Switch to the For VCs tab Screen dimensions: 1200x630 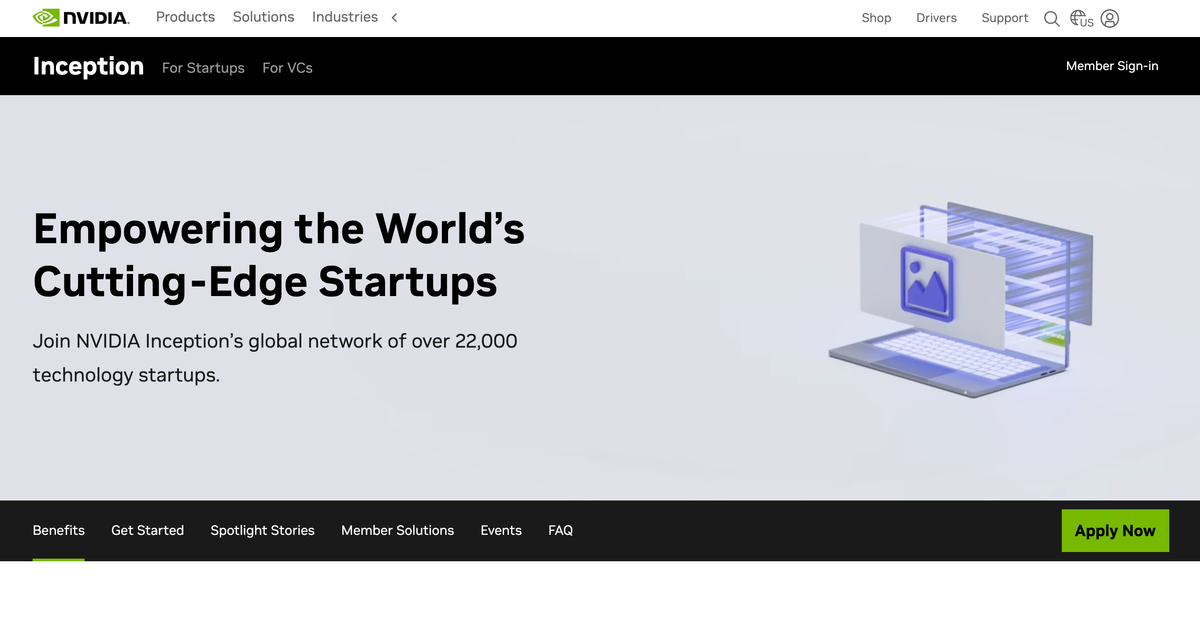pyautogui.click(x=287, y=67)
